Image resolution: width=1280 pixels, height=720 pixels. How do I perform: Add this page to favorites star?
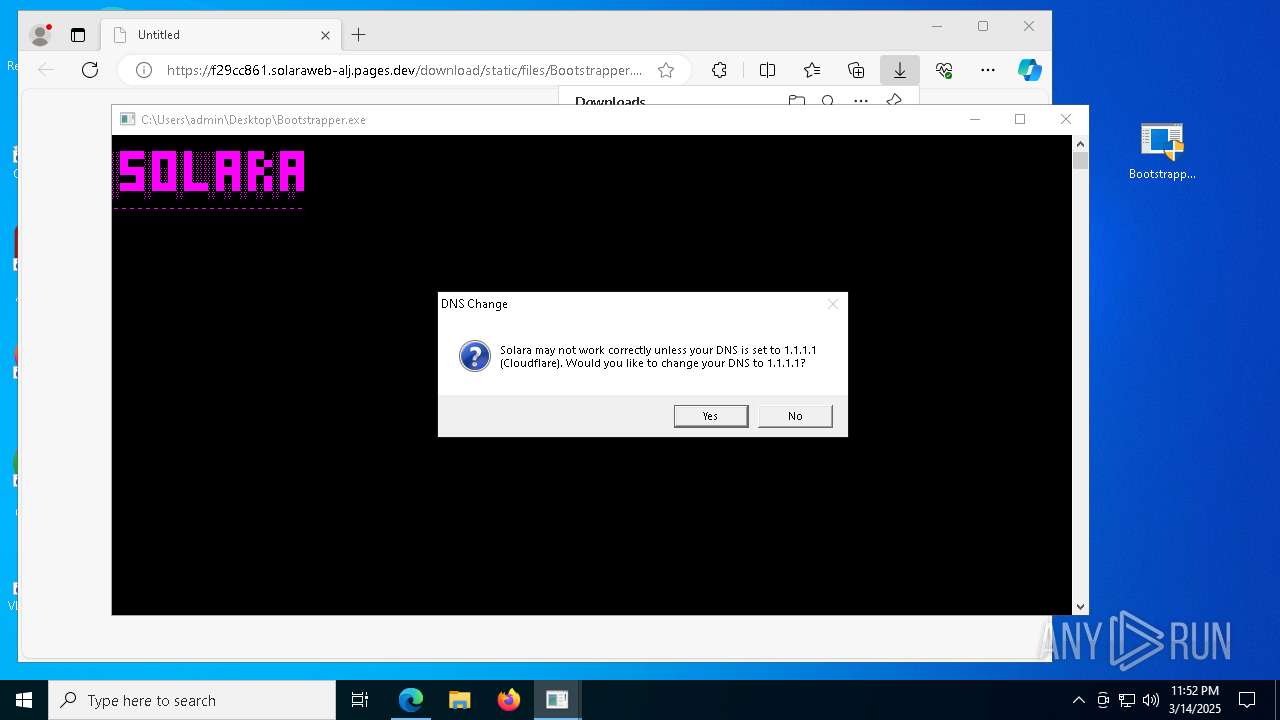(666, 70)
